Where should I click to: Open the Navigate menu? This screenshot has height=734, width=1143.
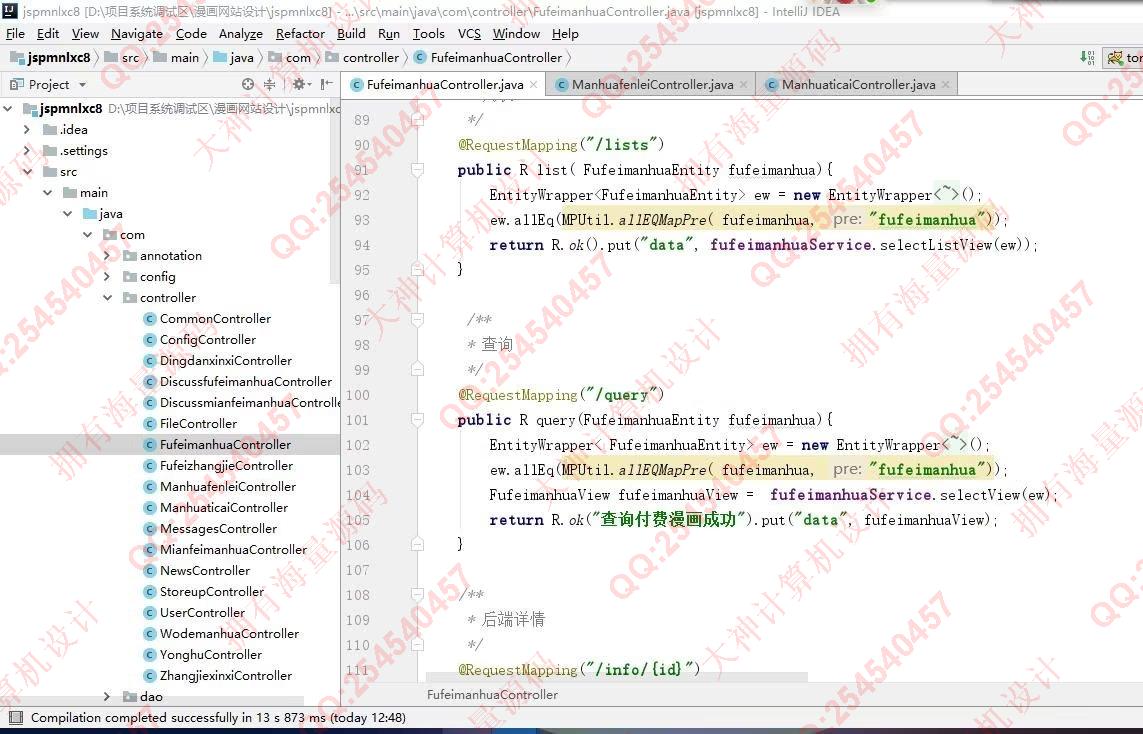pos(137,34)
